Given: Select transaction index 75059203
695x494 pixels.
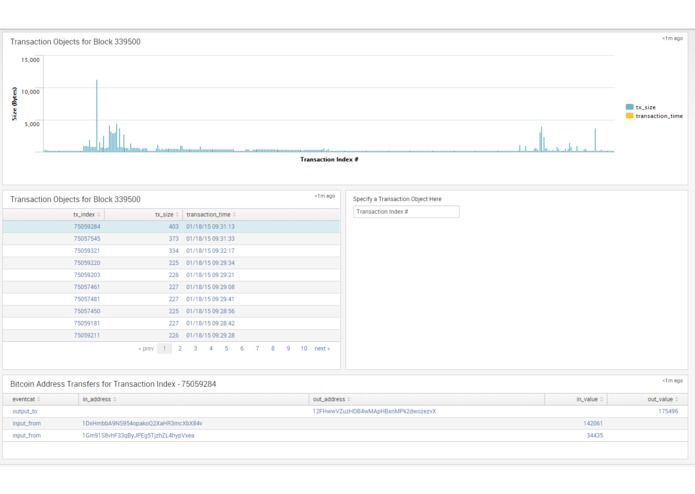Looking at the screenshot, I should pos(87,275).
